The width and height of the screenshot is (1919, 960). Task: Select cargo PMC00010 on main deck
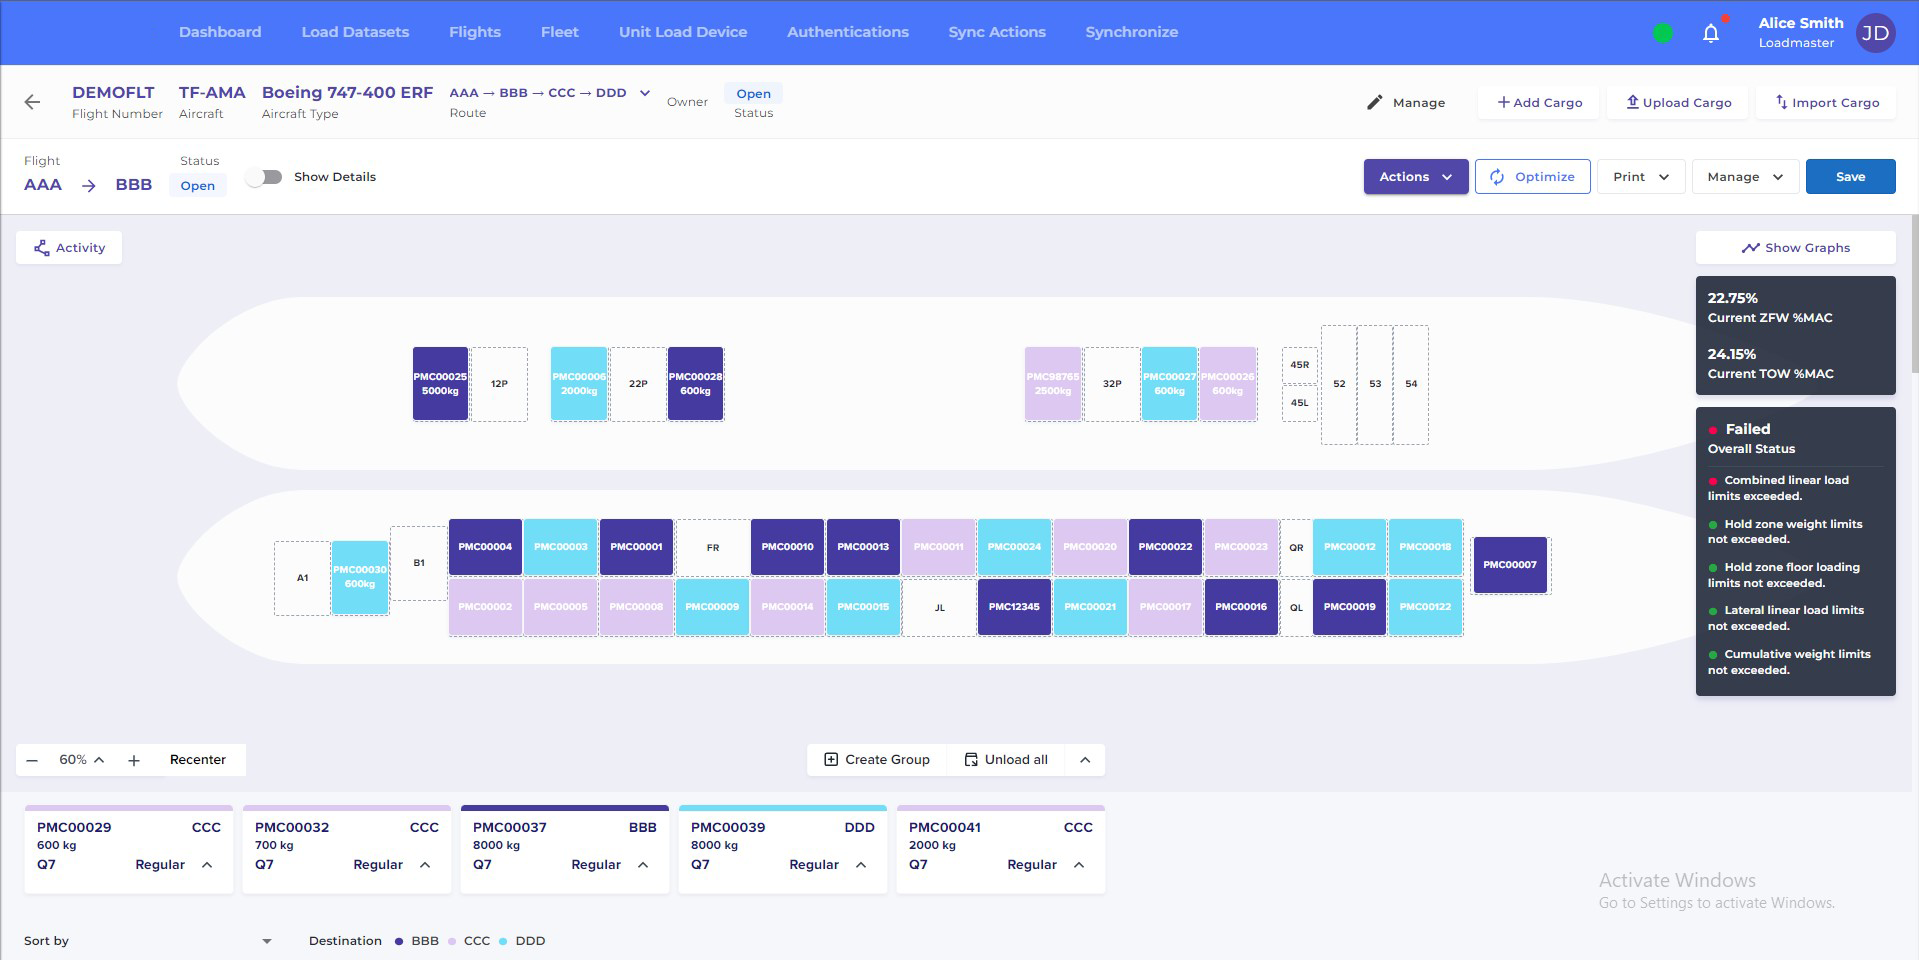pyautogui.click(x=787, y=547)
